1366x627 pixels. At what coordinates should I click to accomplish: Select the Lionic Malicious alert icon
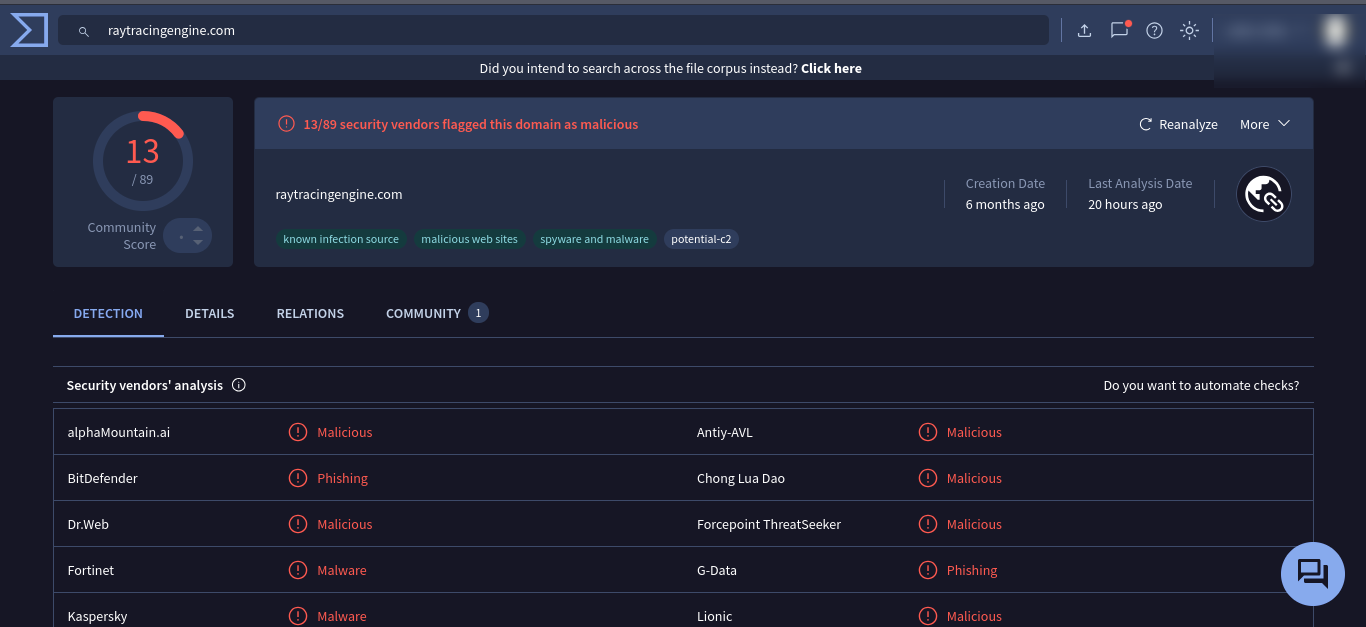click(x=928, y=616)
